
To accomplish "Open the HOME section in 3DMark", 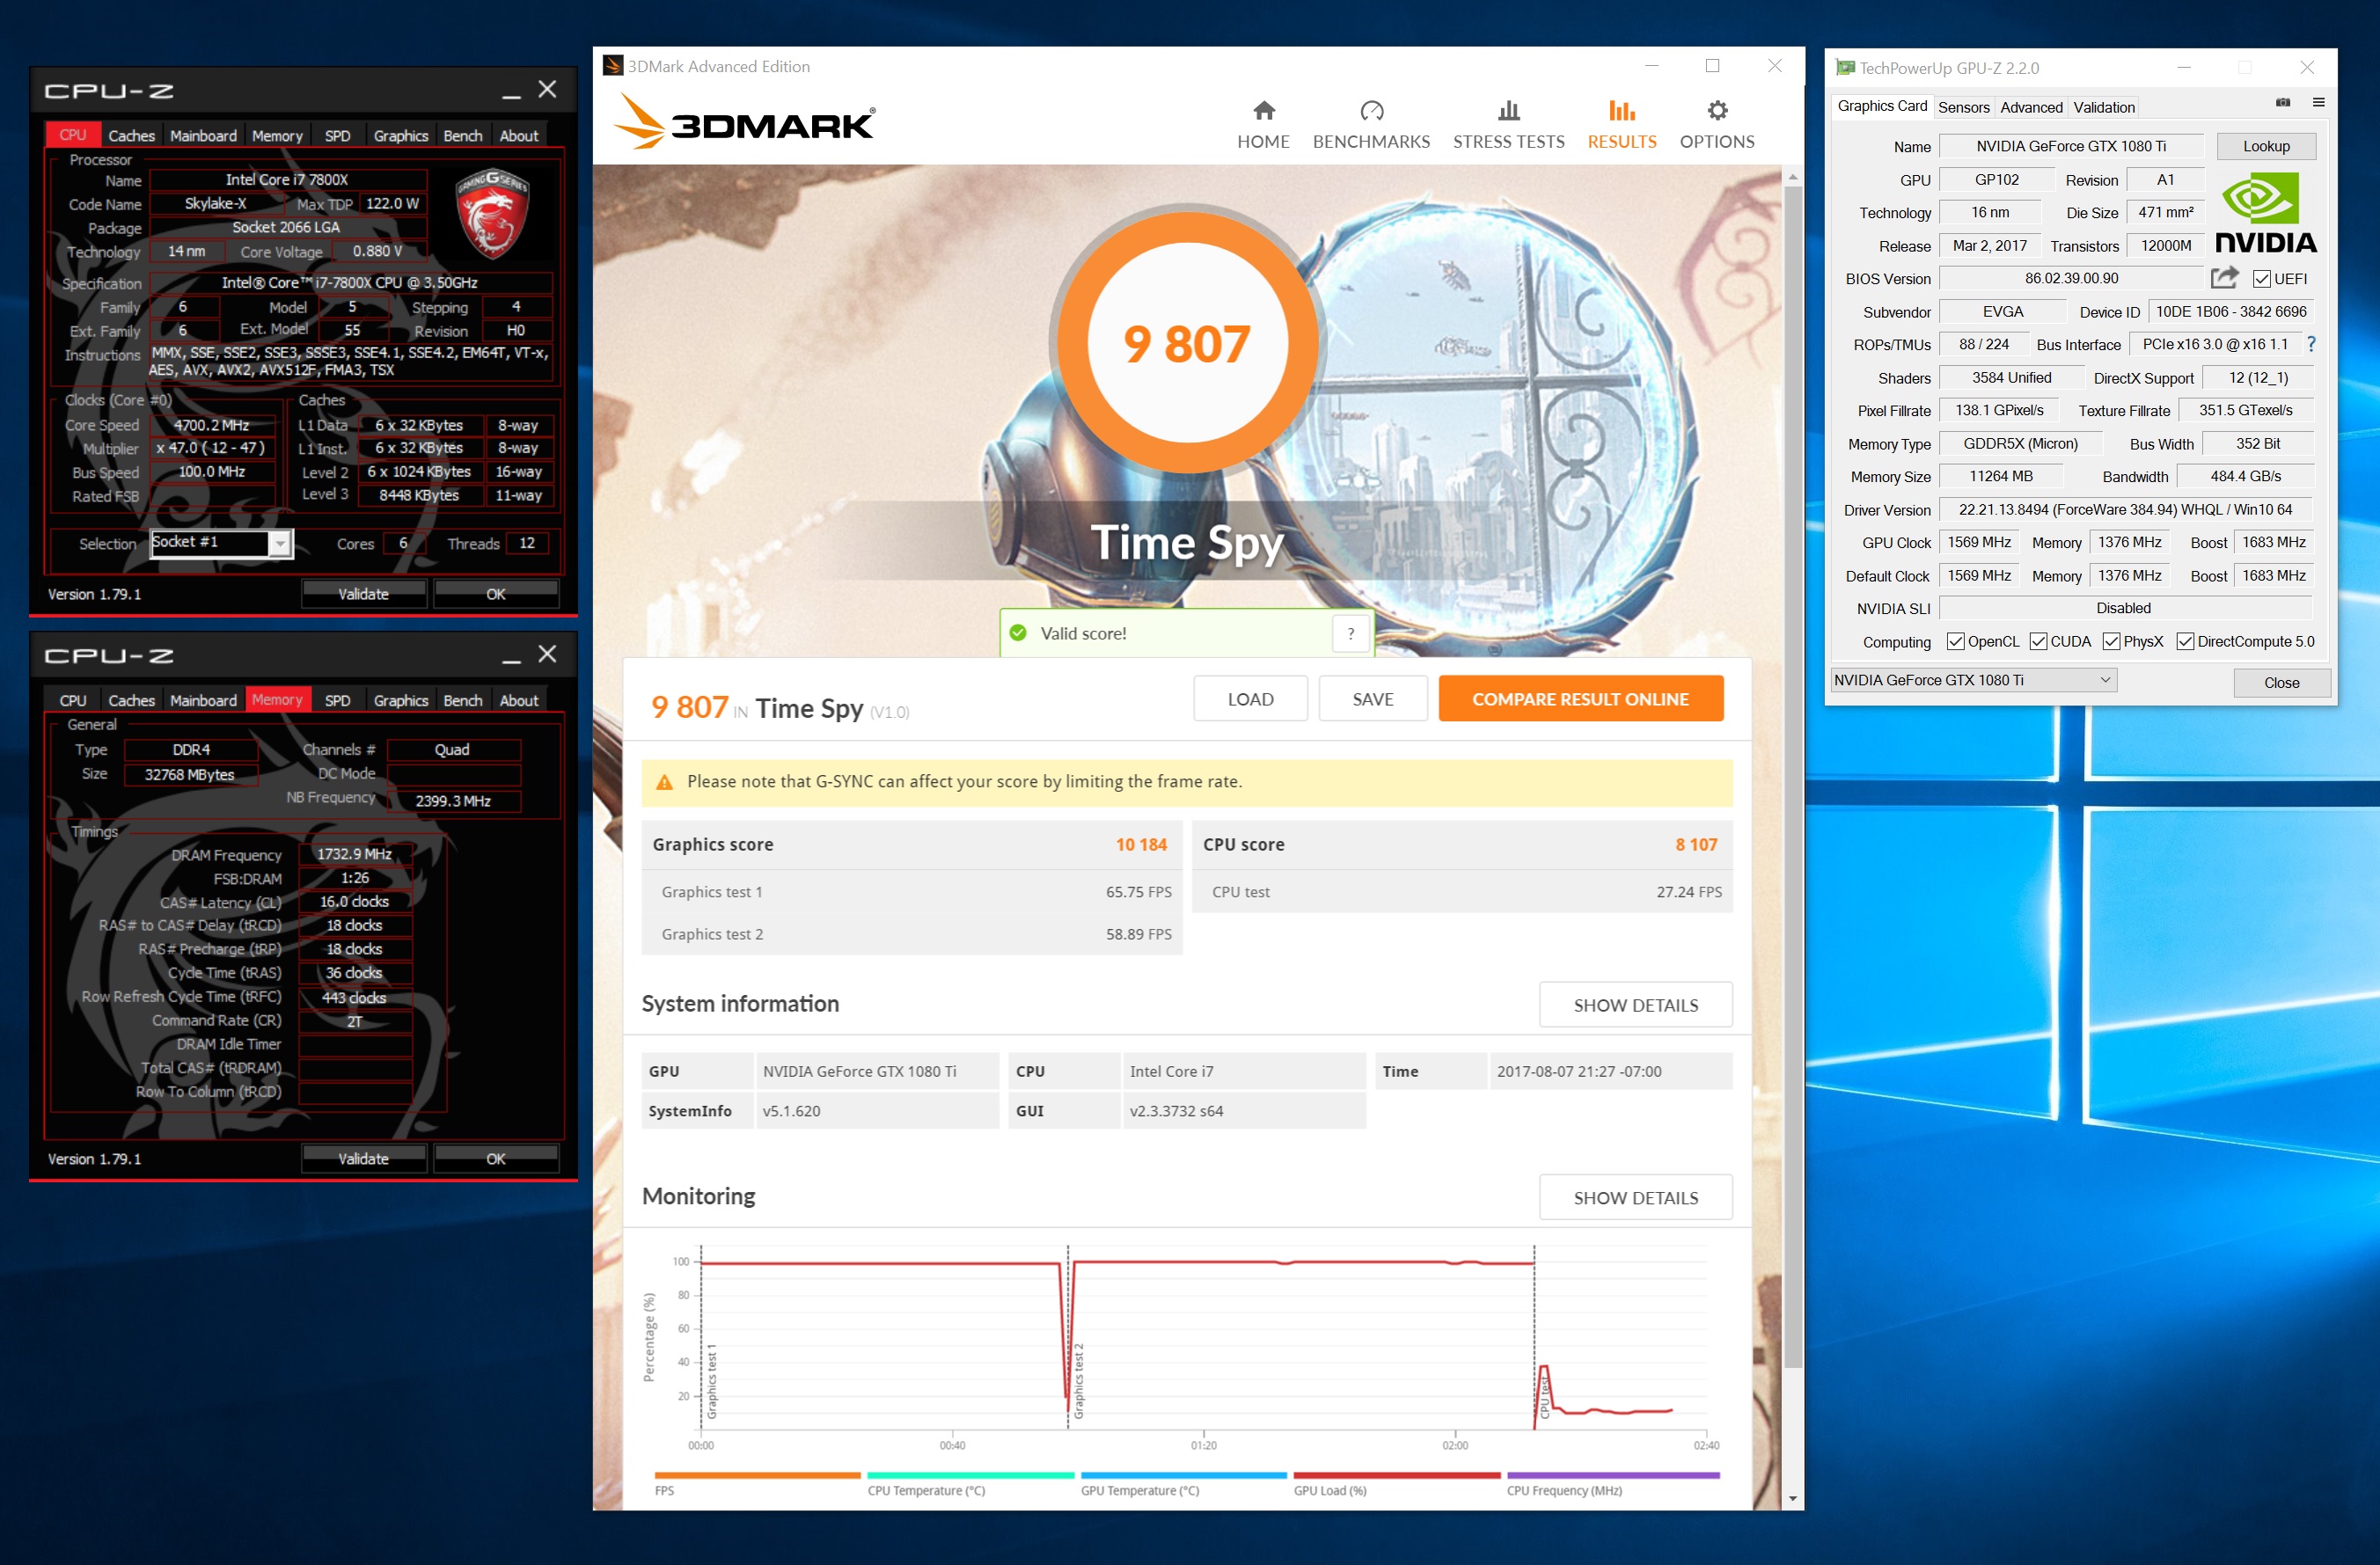I will pos(1263,125).
